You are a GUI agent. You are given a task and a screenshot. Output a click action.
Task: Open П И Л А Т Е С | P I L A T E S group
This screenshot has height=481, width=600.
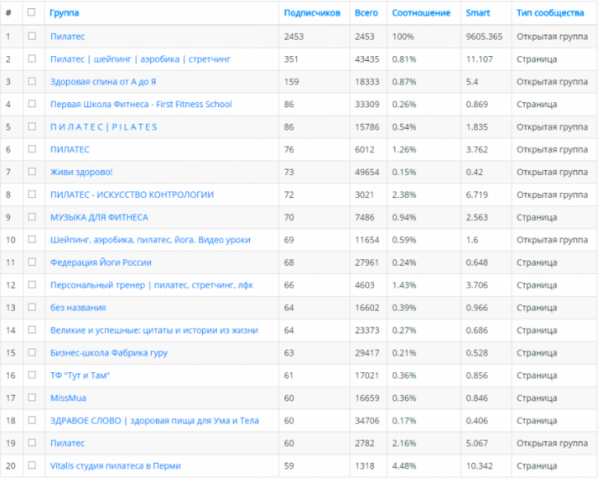[x=104, y=127]
